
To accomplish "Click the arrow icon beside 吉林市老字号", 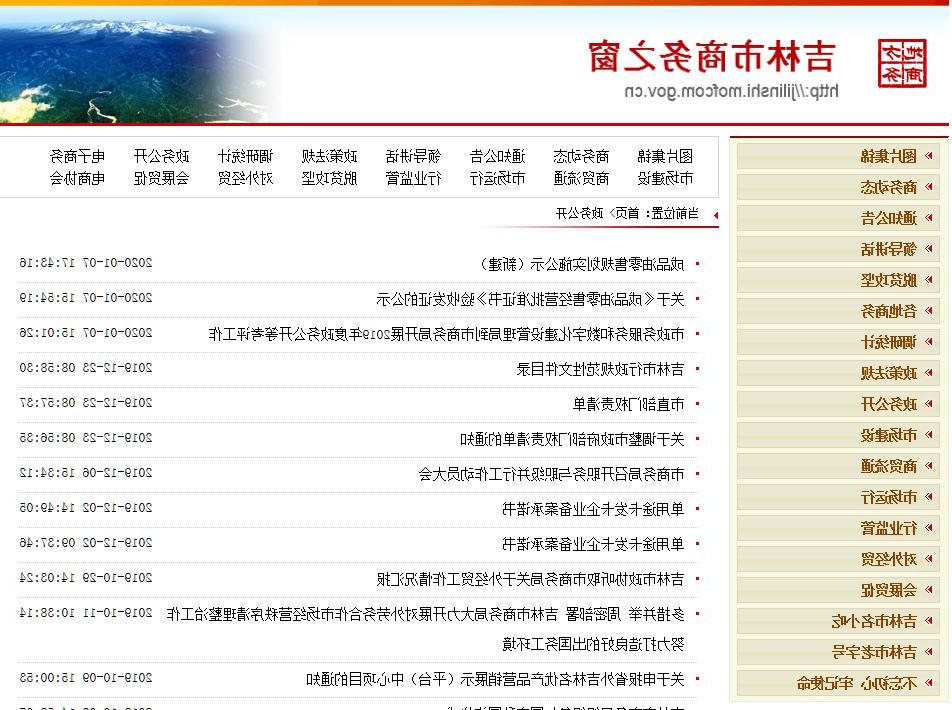I will (x=928, y=652).
